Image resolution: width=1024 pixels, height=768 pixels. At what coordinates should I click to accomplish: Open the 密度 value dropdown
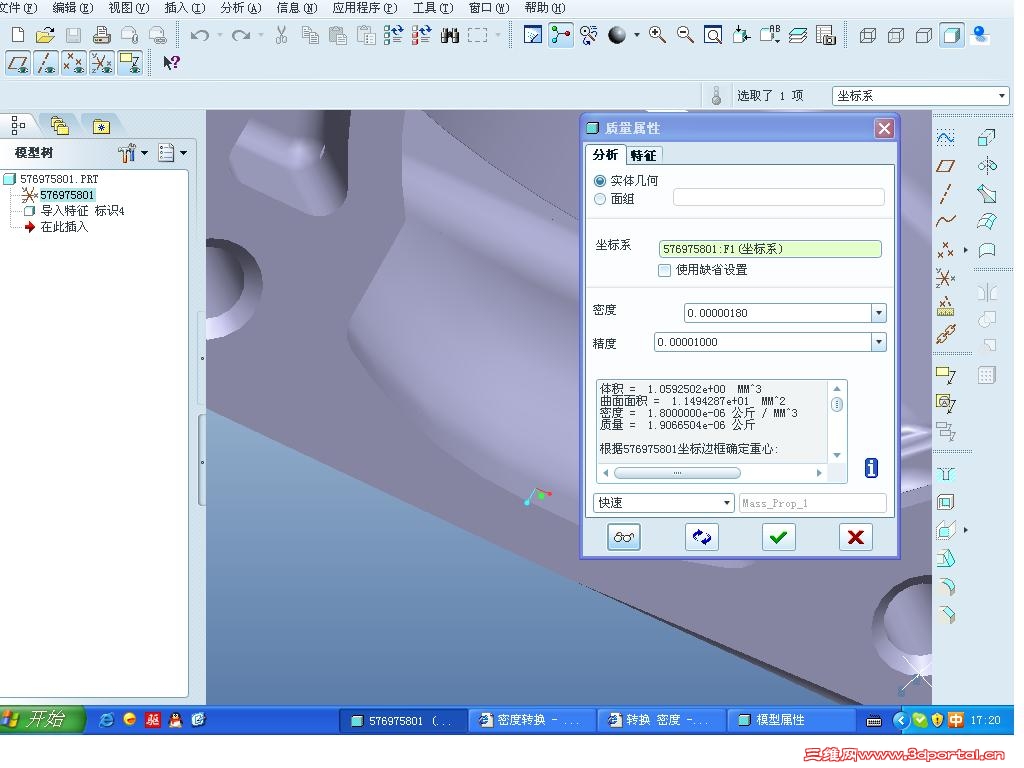878,313
